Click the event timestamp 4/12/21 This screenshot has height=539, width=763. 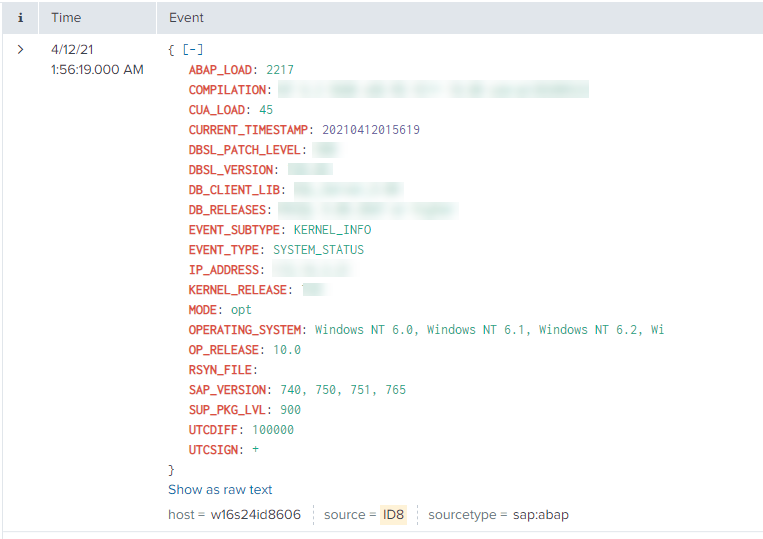point(73,49)
